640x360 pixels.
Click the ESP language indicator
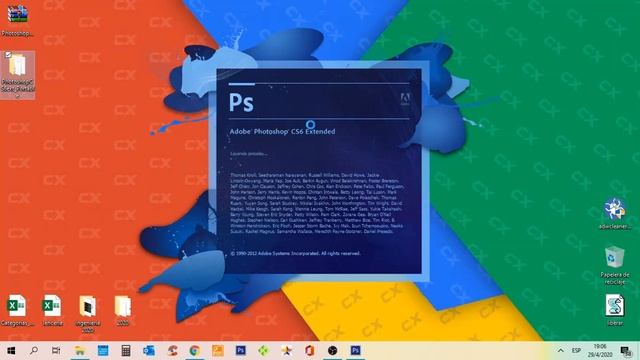tap(576, 351)
